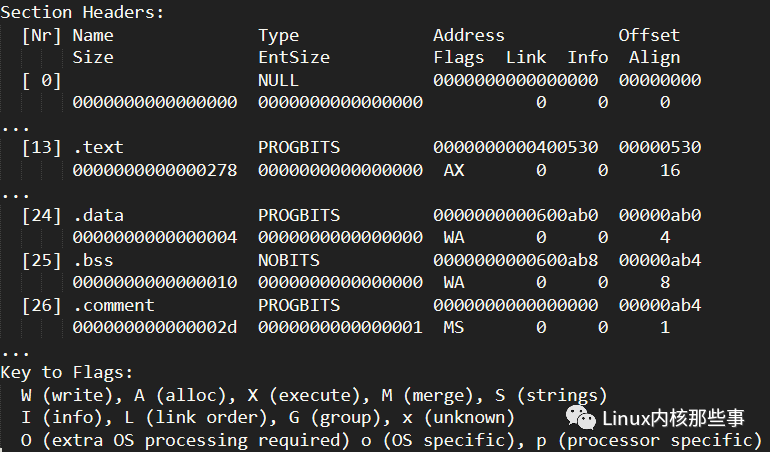Click the MS flags value
Image resolution: width=770 pixels, height=452 pixels.
454,327
